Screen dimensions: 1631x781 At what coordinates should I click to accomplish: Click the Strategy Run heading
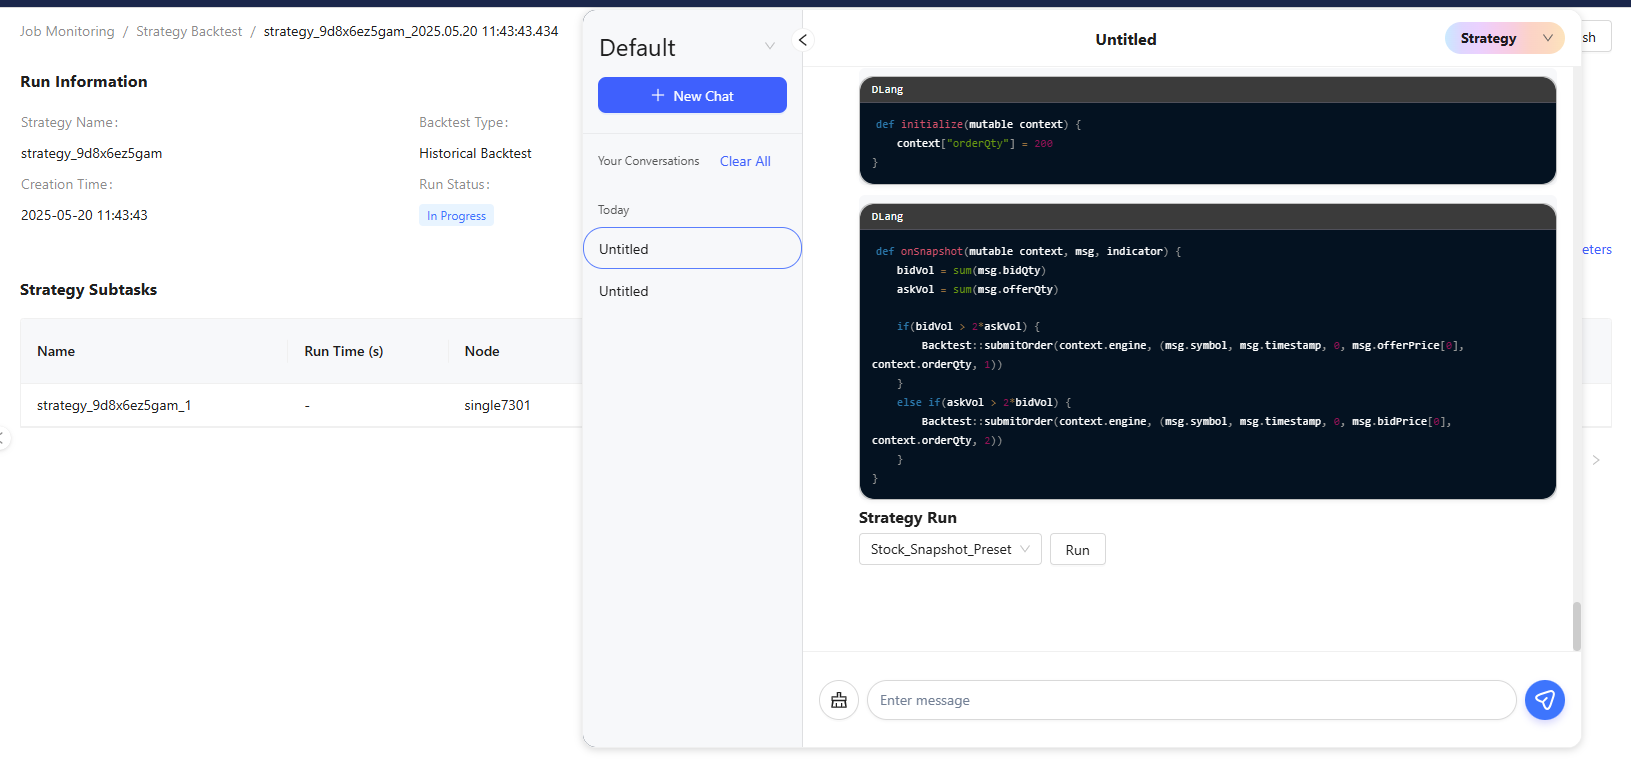point(907,517)
